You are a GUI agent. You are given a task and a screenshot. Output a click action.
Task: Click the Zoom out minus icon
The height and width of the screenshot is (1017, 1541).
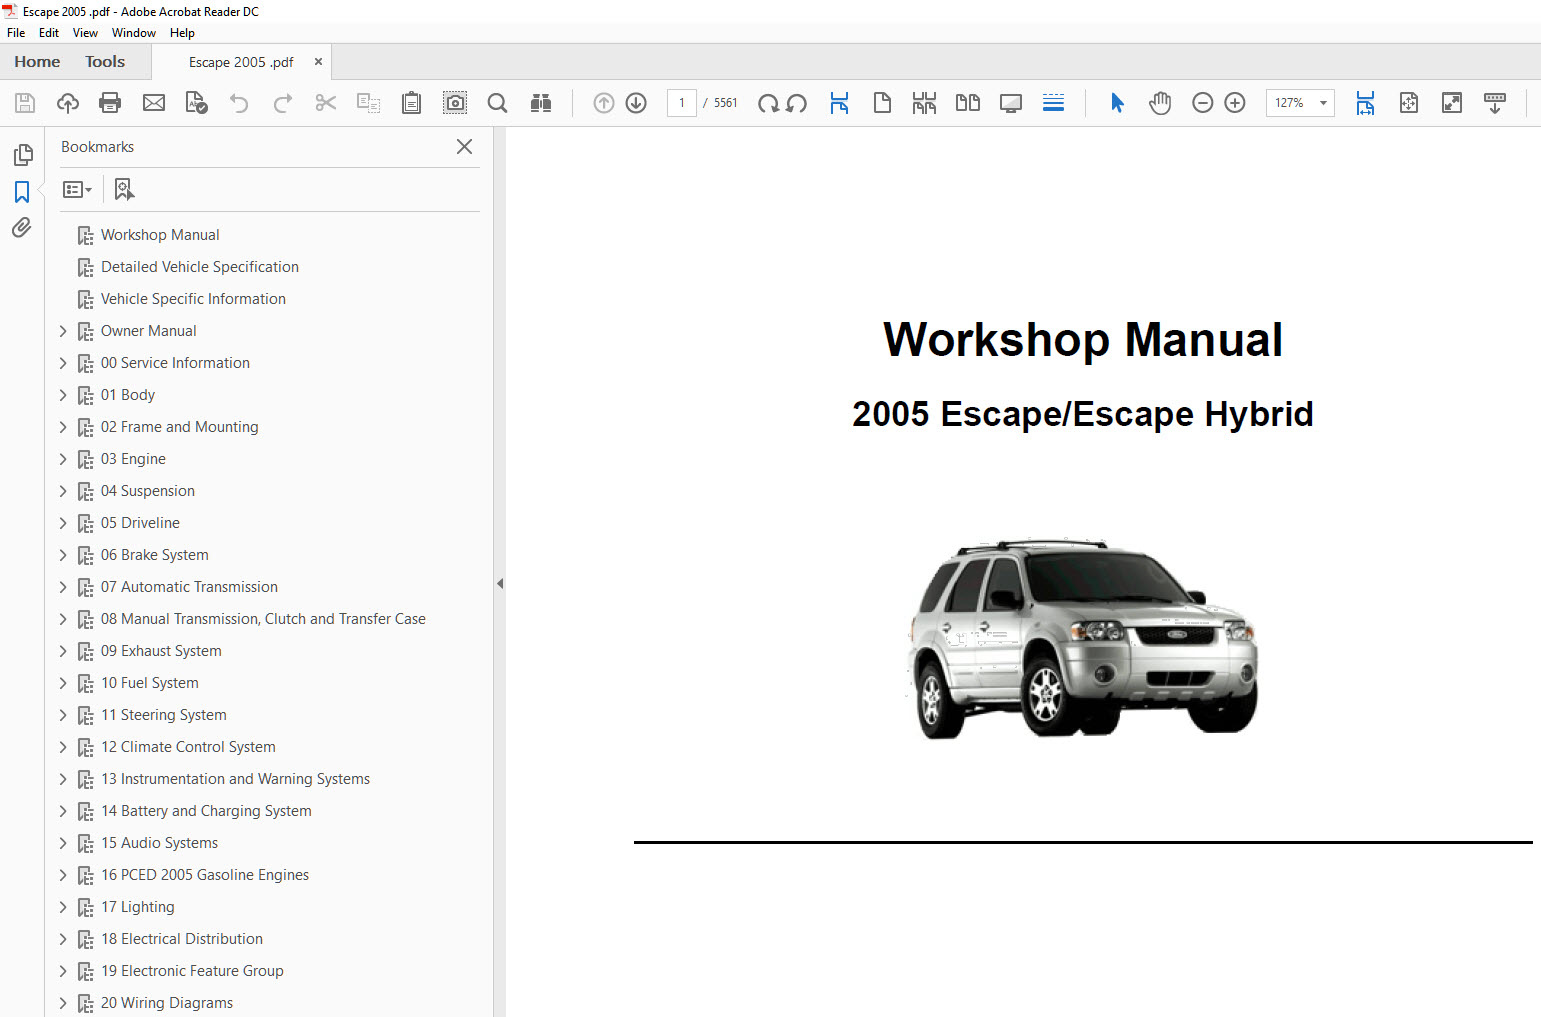click(1203, 103)
